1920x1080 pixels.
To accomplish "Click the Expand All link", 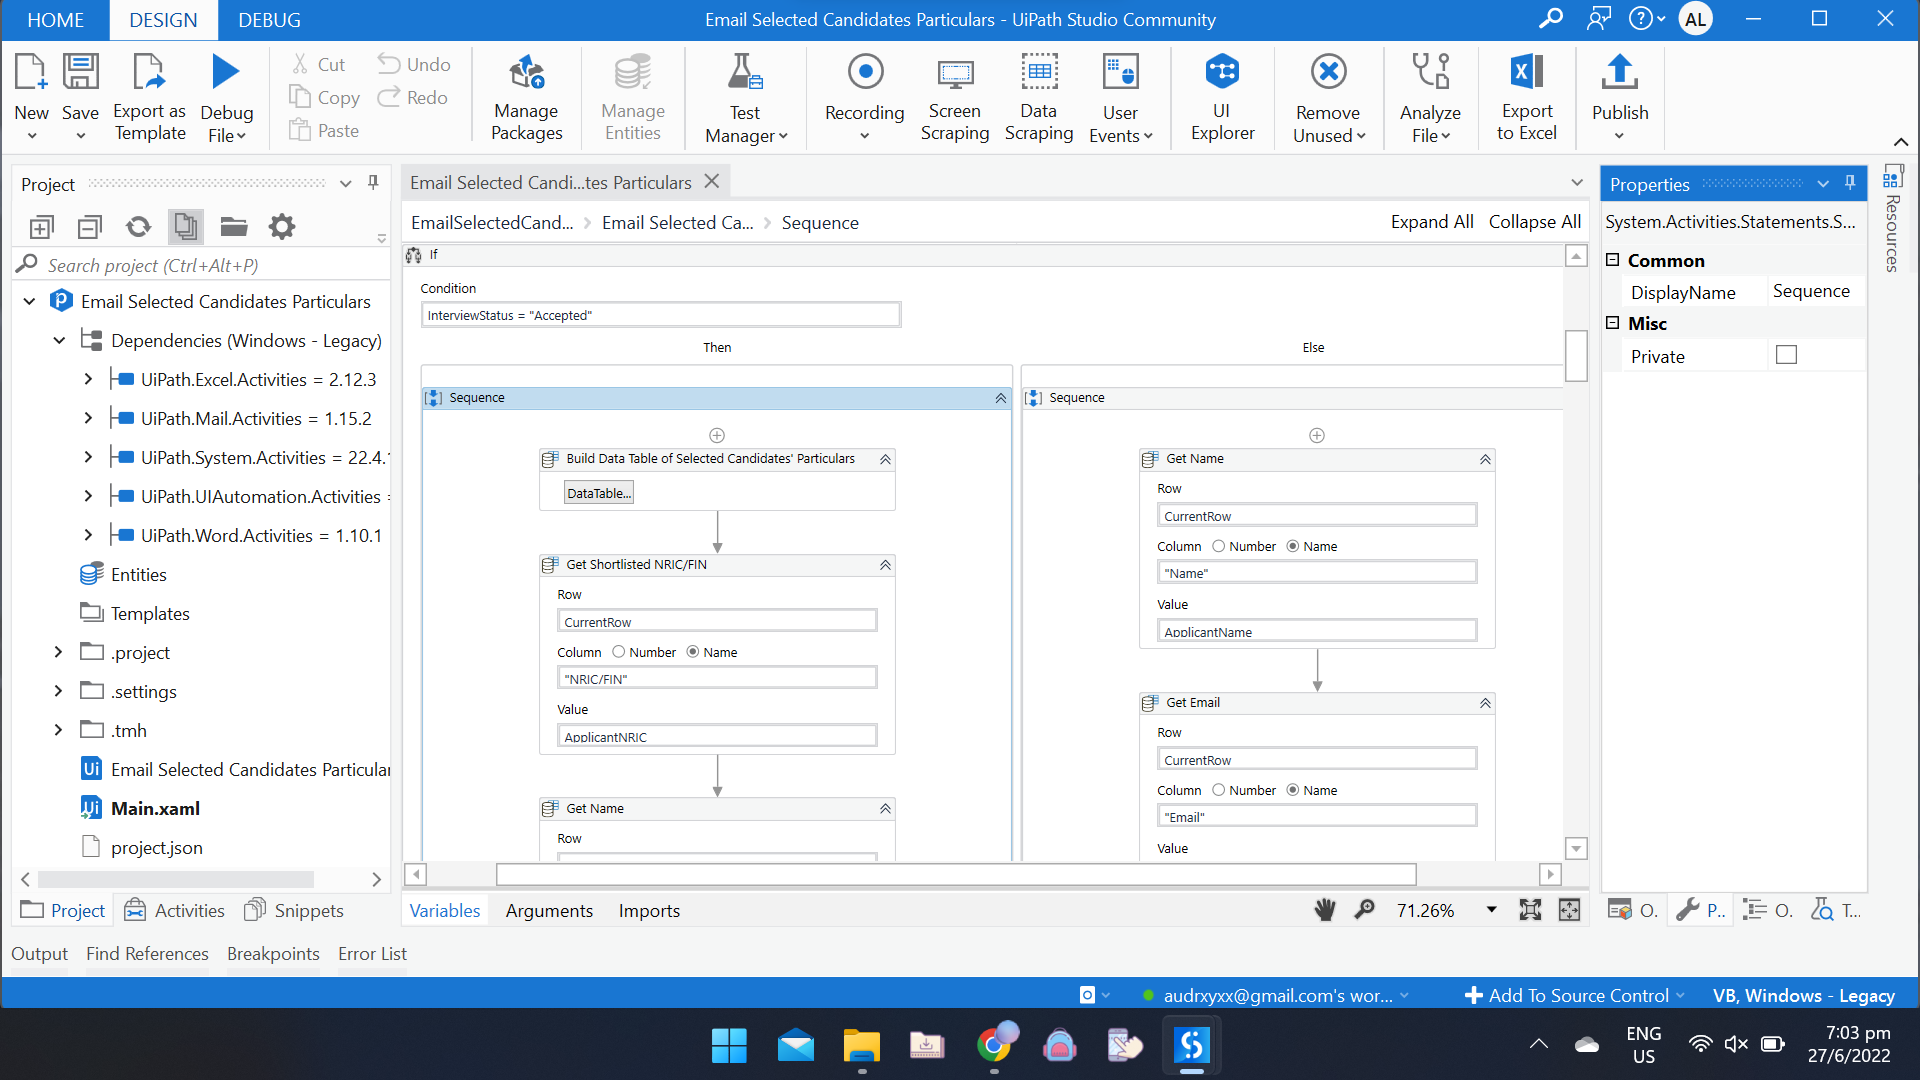I will [x=1431, y=222].
